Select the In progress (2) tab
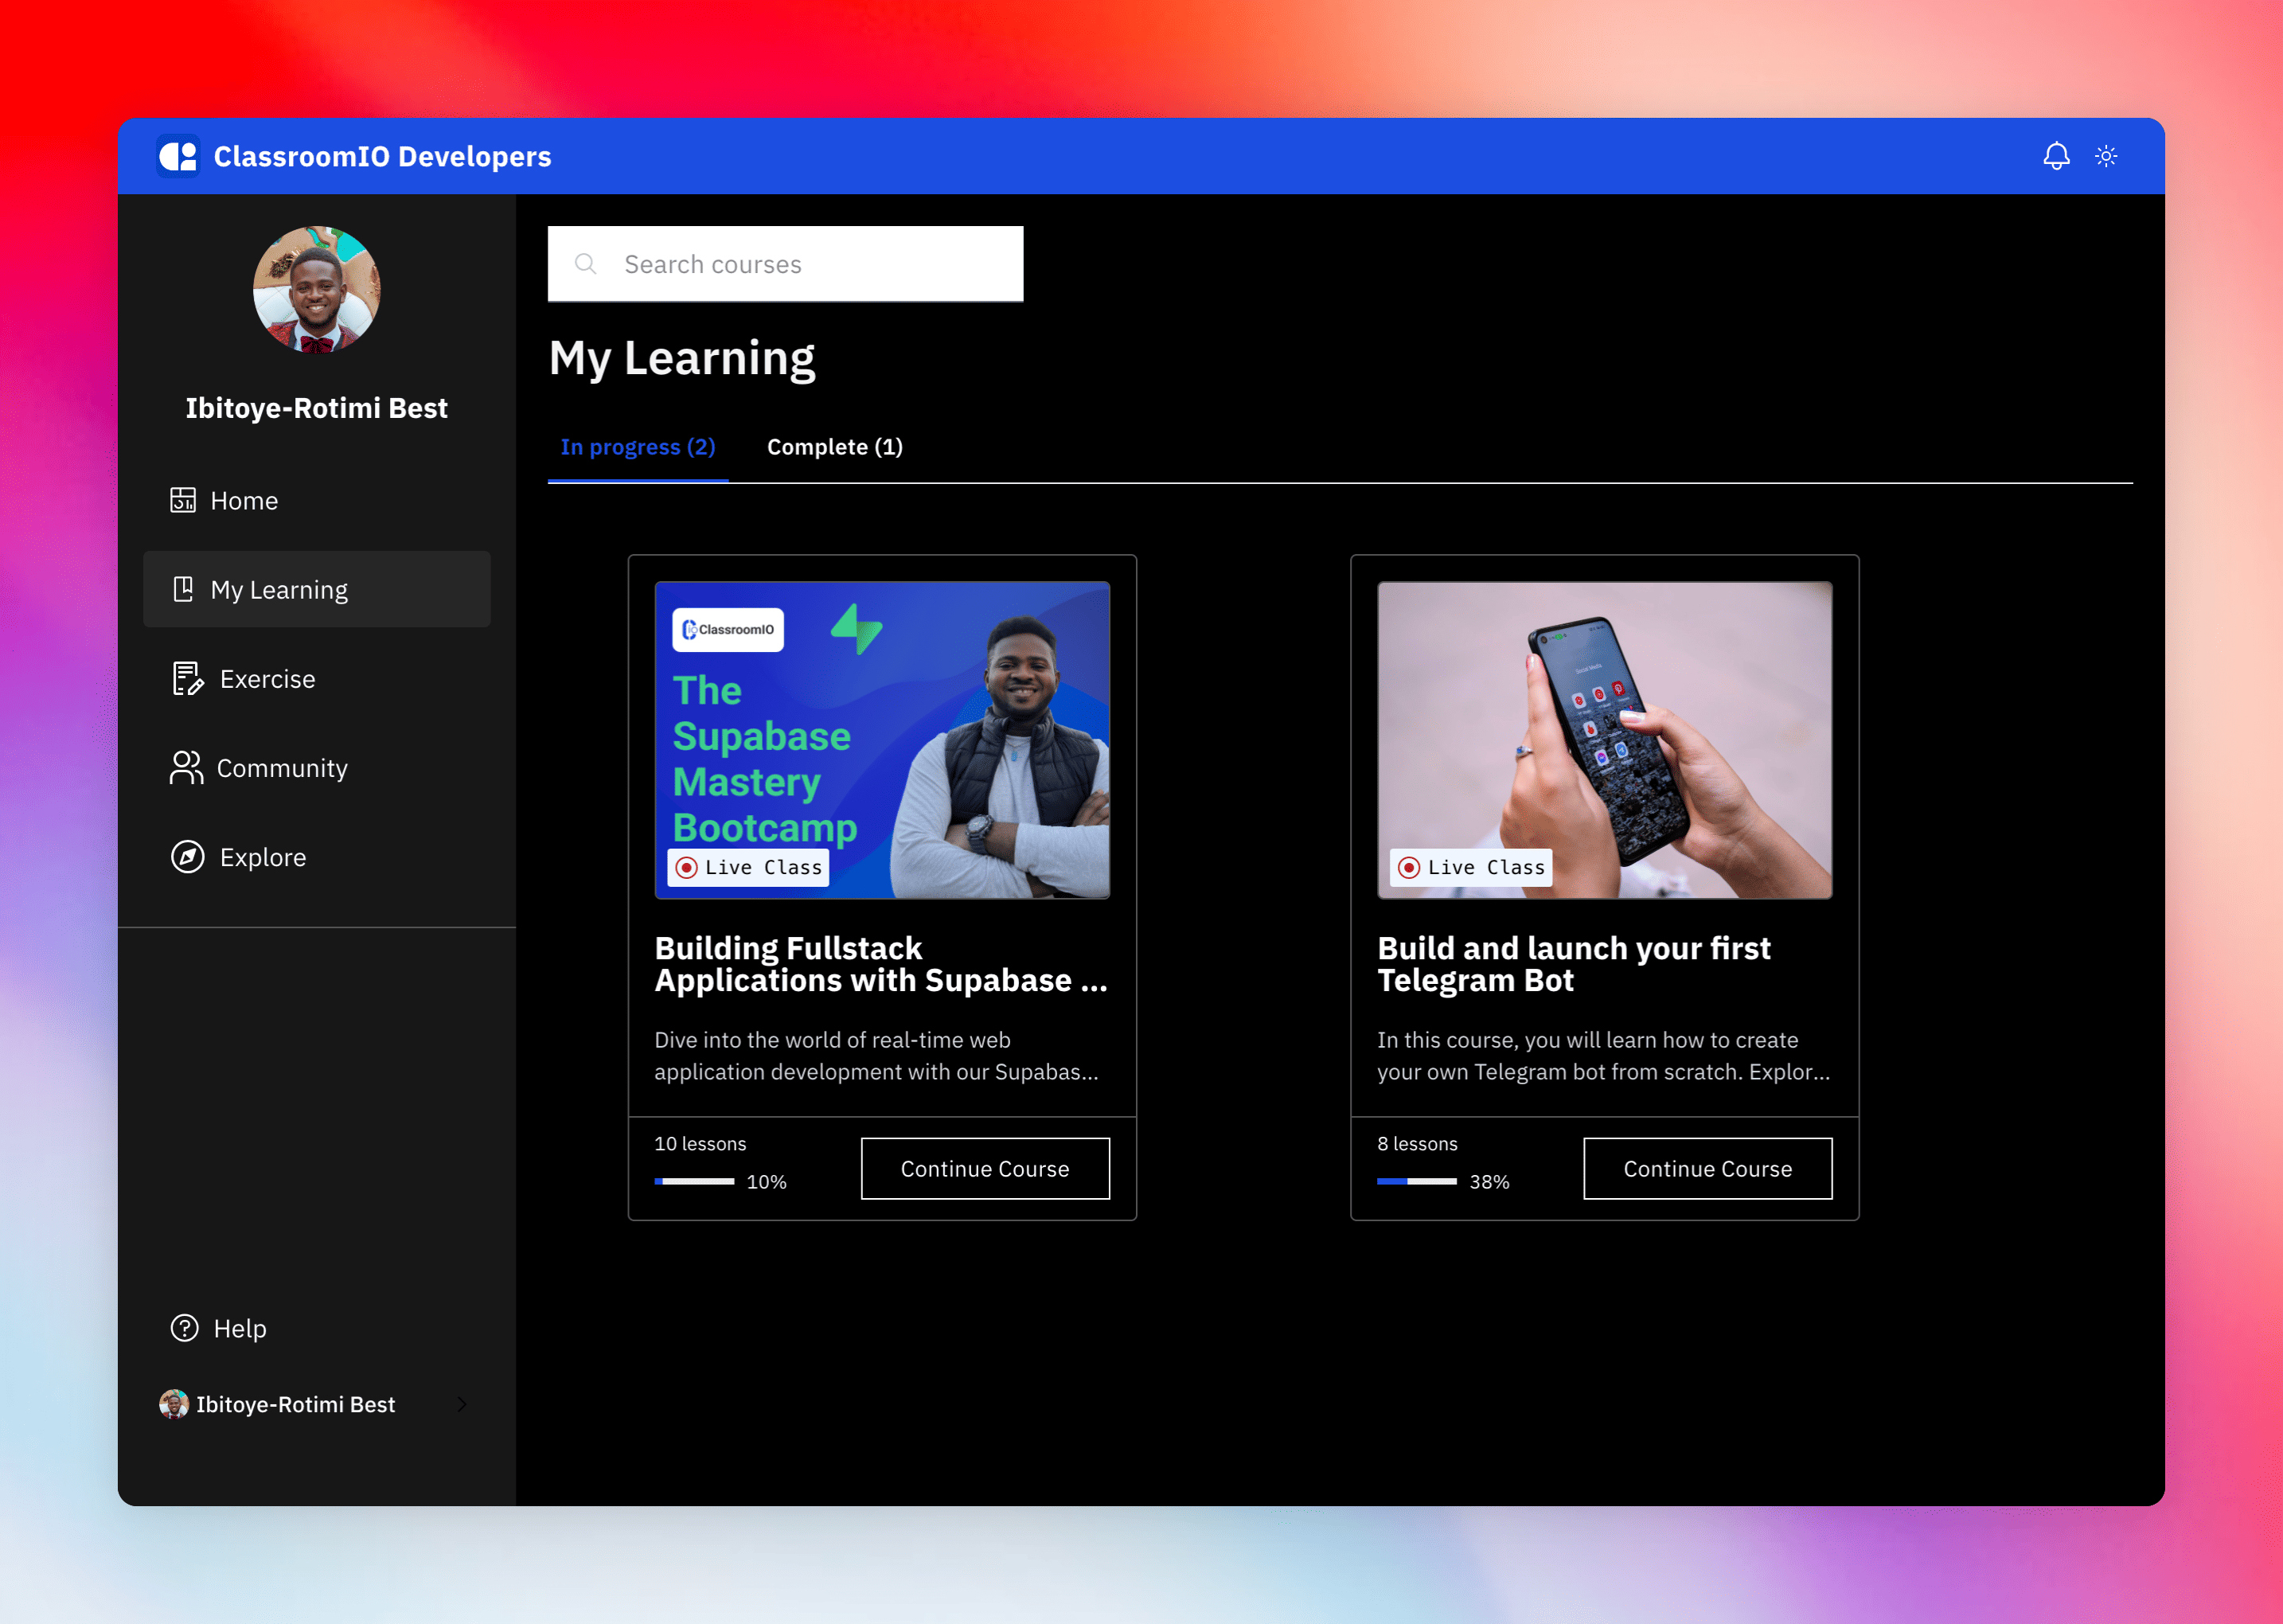Screen dimensions: 2283x1624 638,445
